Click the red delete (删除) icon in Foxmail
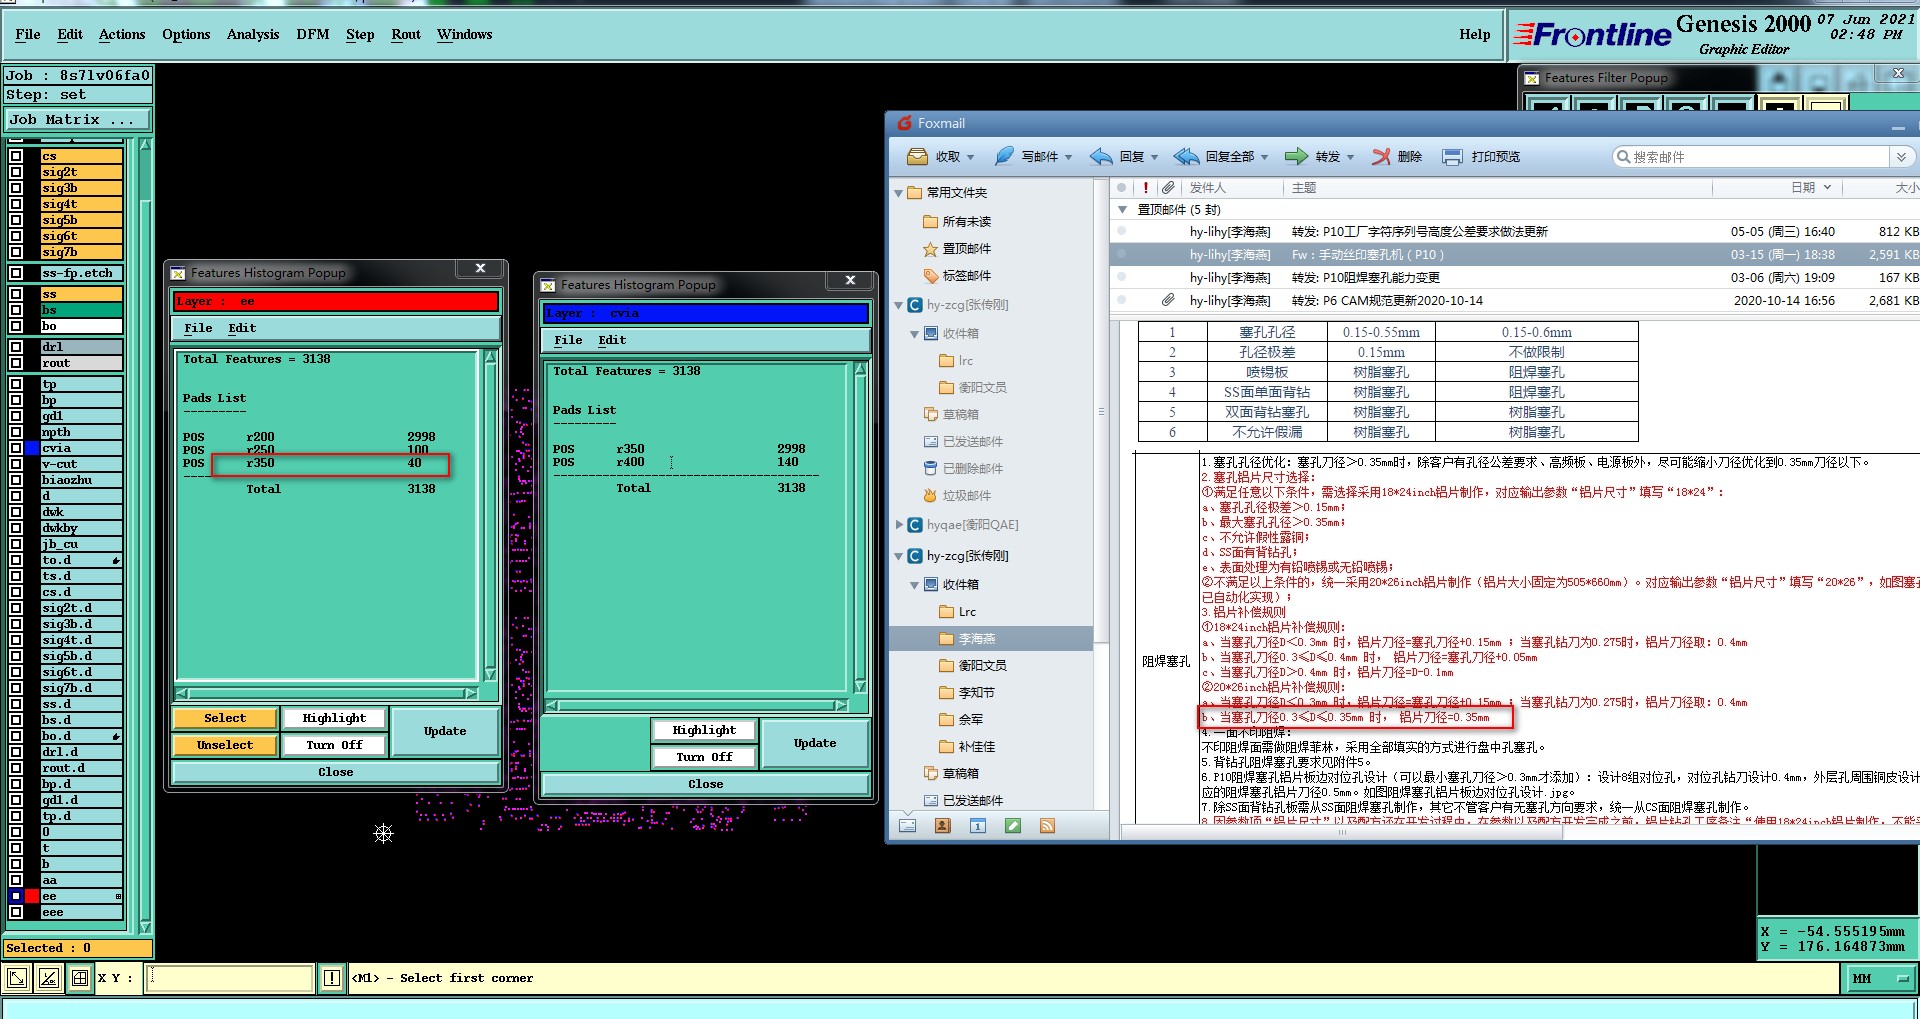This screenshot has width=1920, height=1019. click(x=1381, y=157)
